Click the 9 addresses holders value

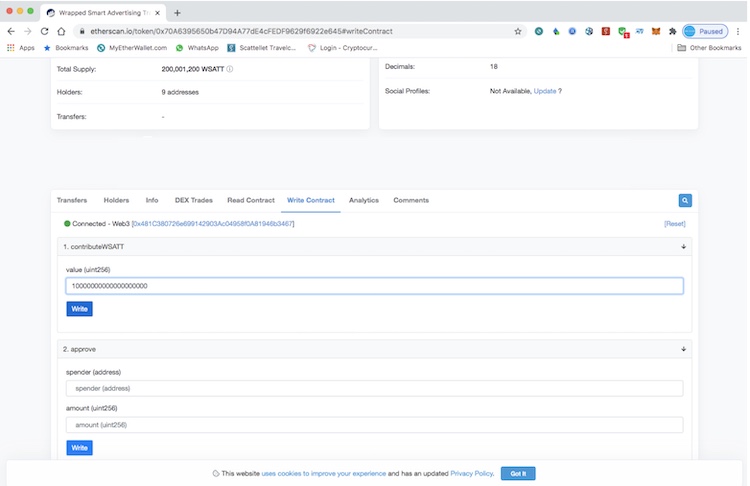tap(180, 92)
